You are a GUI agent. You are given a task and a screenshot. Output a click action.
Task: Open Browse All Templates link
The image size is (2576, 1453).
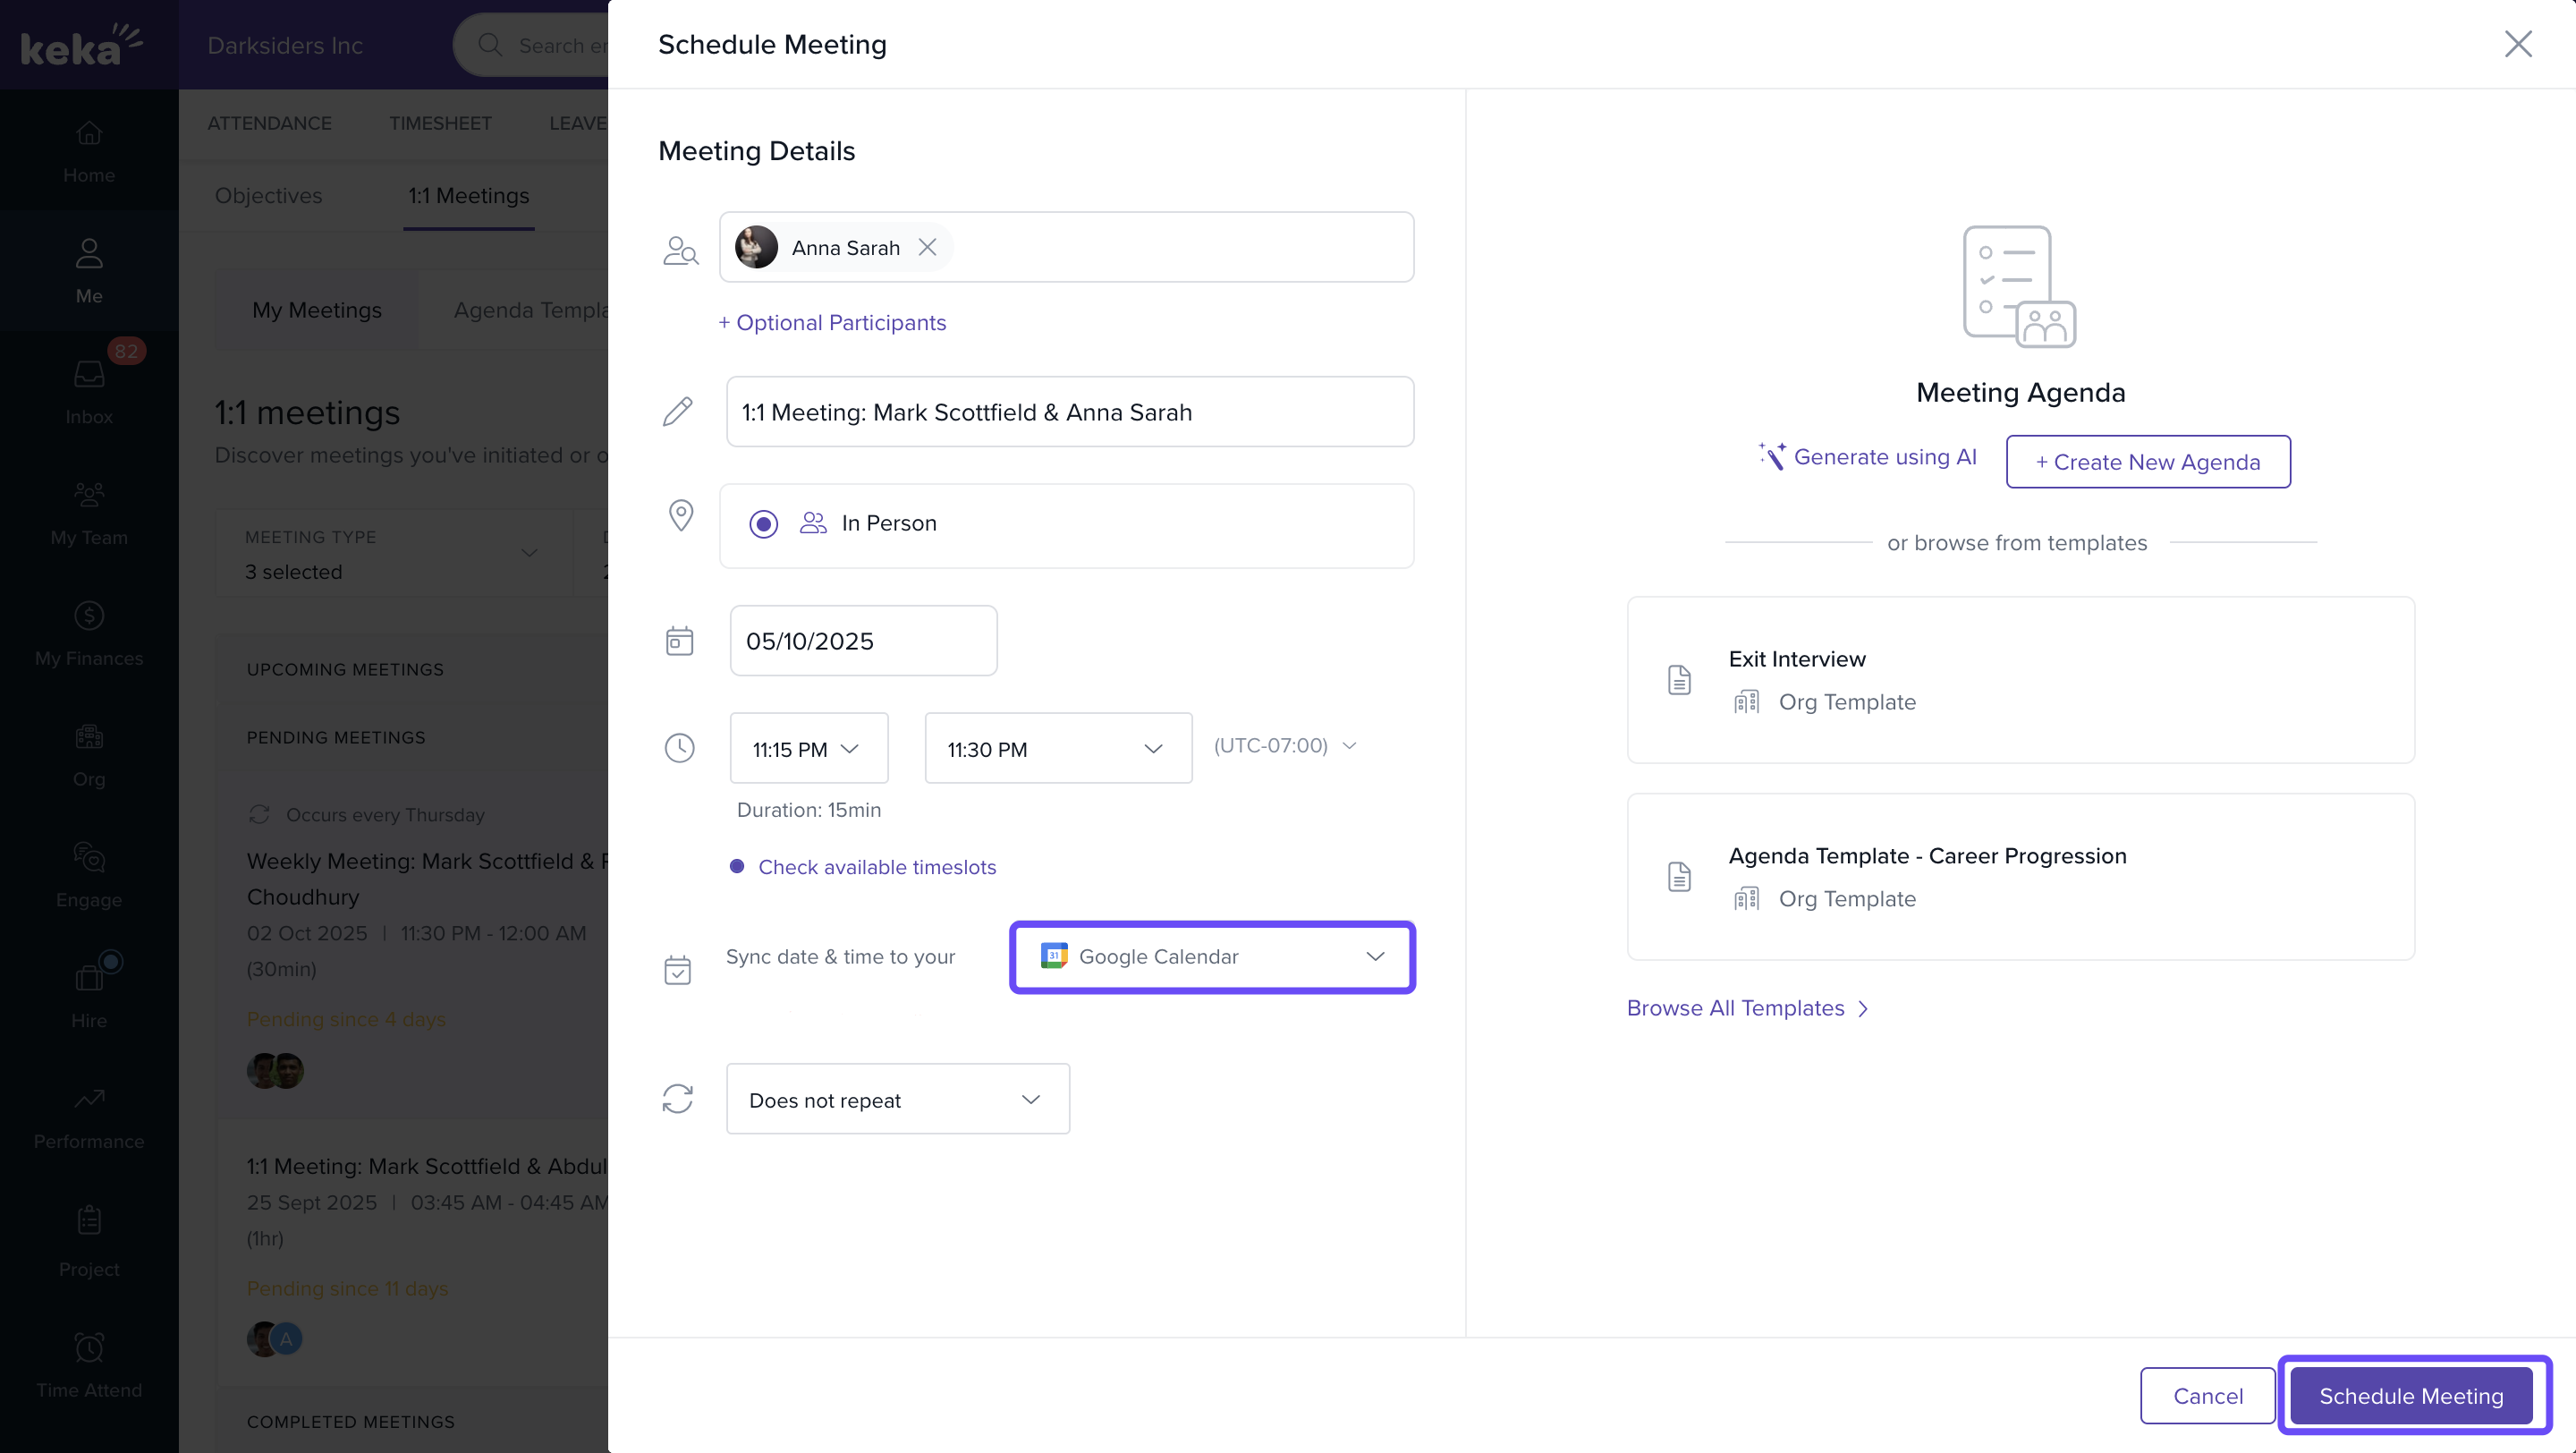pyautogui.click(x=1746, y=1008)
